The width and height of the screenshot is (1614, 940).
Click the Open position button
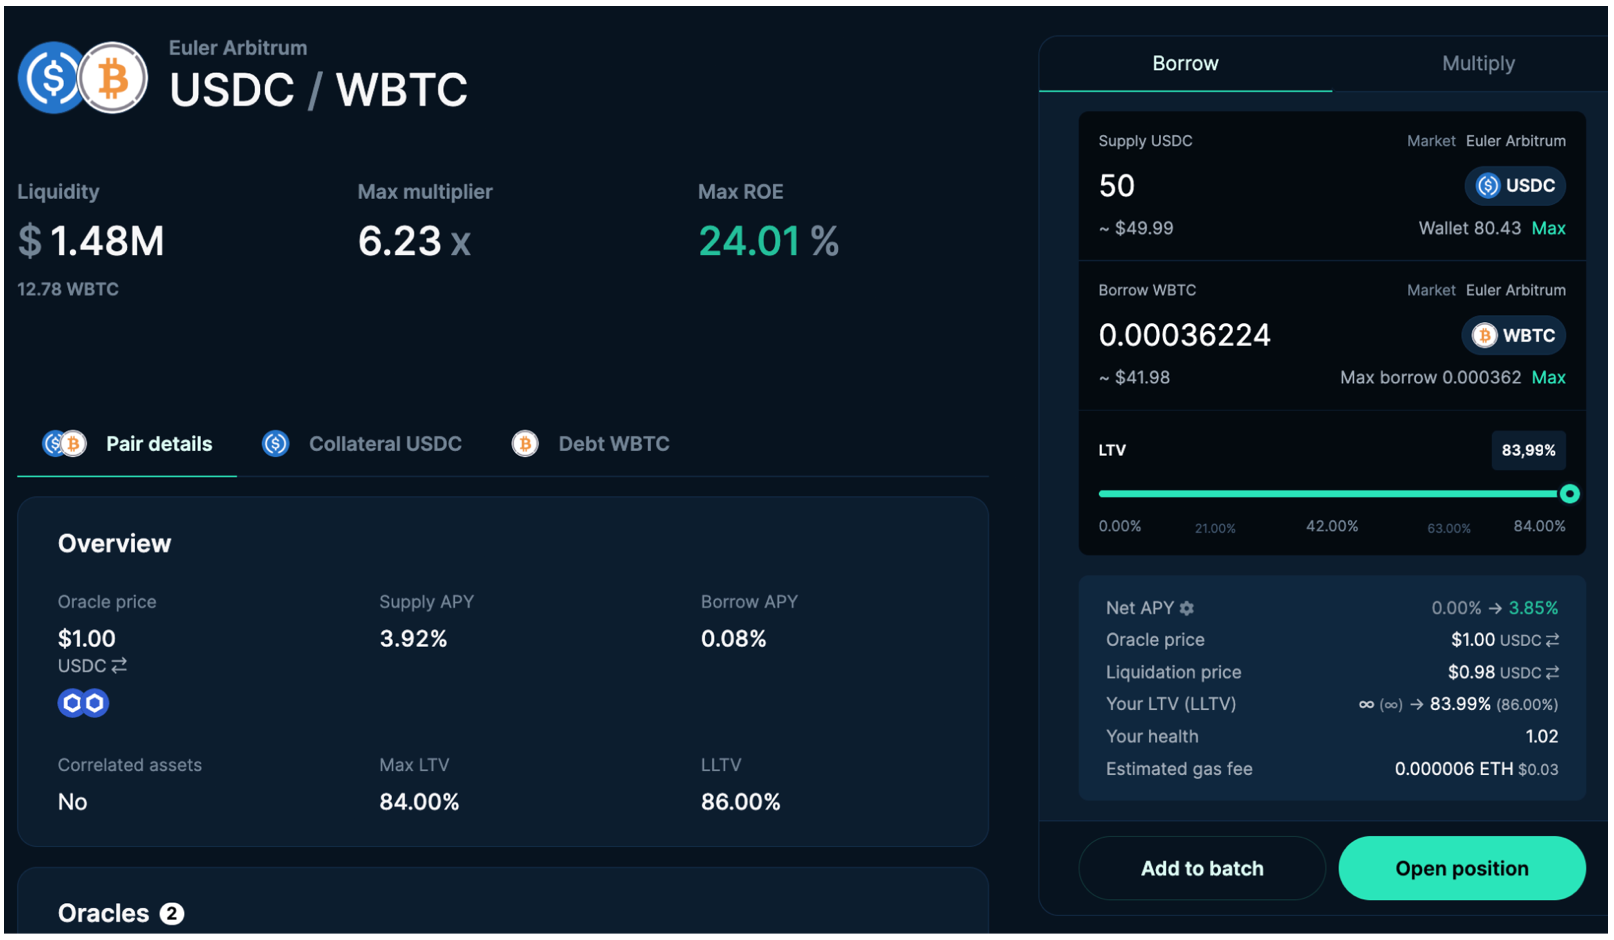1461,869
